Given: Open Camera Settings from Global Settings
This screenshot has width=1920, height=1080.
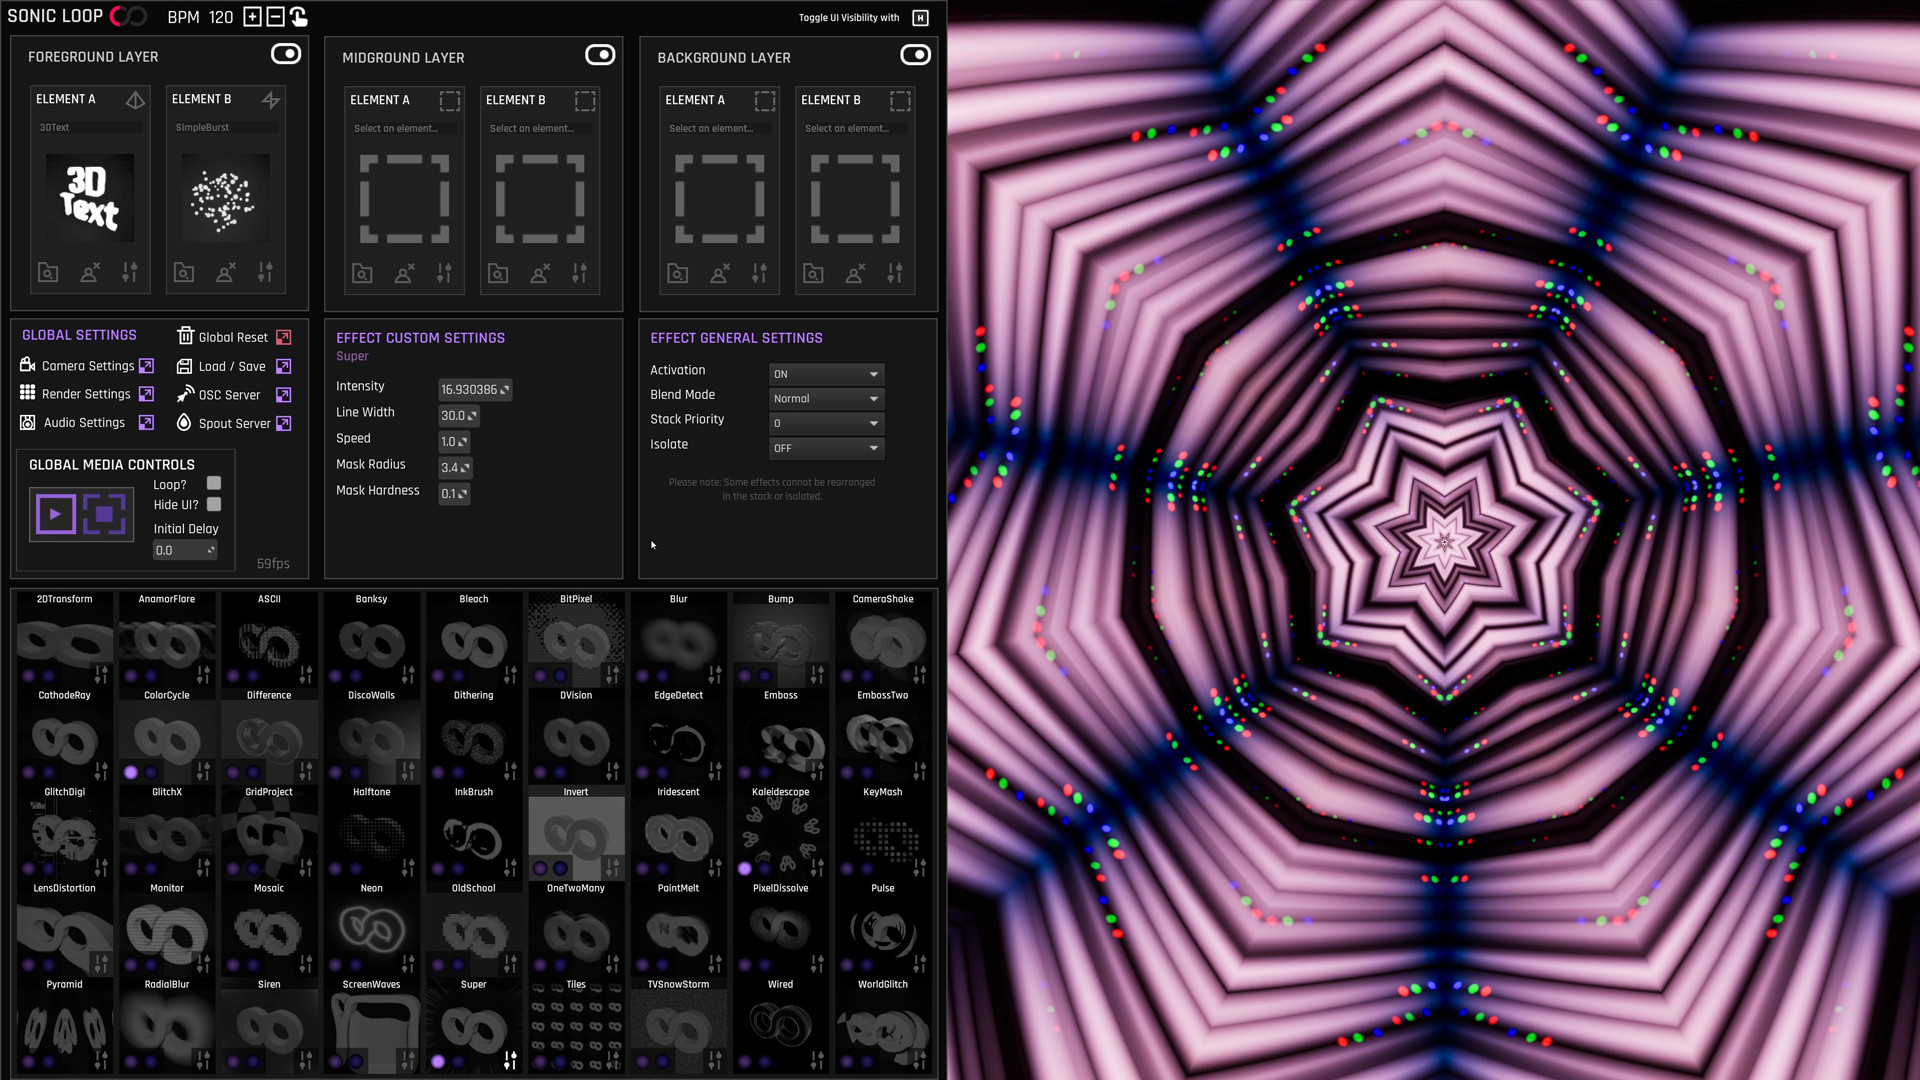Looking at the screenshot, I should (88, 366).
